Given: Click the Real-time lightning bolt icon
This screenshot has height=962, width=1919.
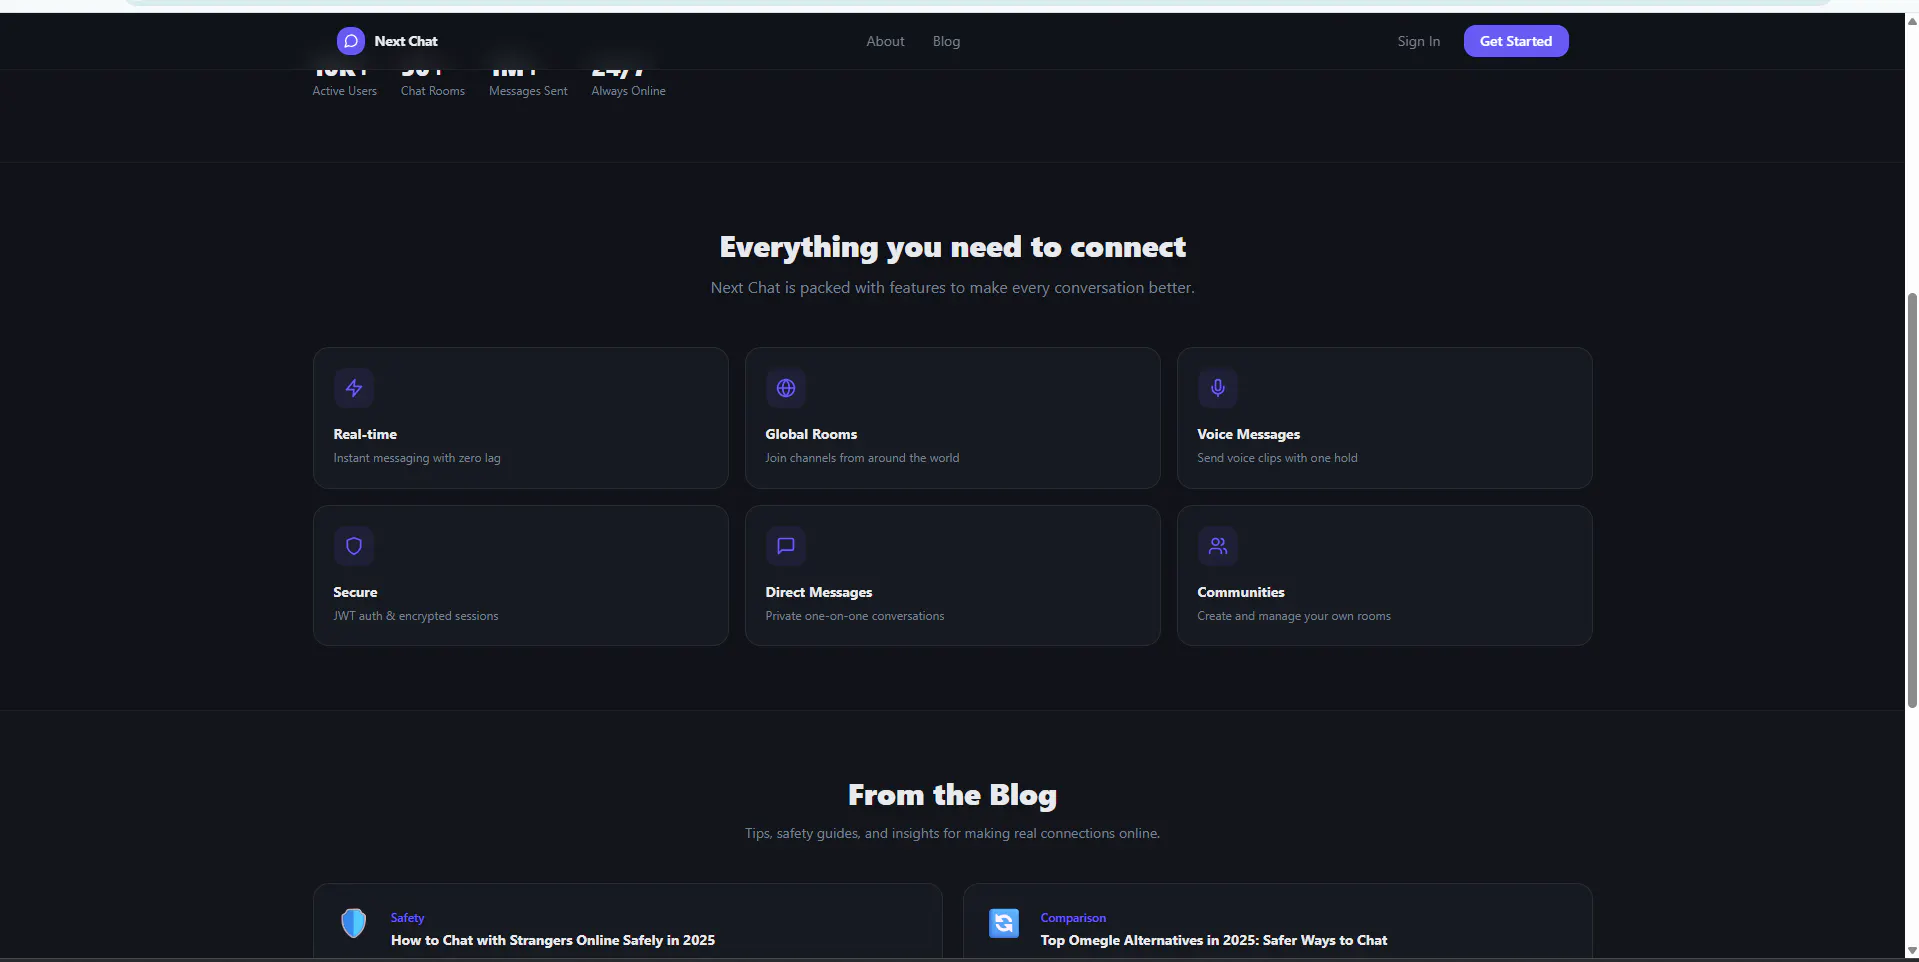Looking at the screenshot, I should (x=354, y=388).
